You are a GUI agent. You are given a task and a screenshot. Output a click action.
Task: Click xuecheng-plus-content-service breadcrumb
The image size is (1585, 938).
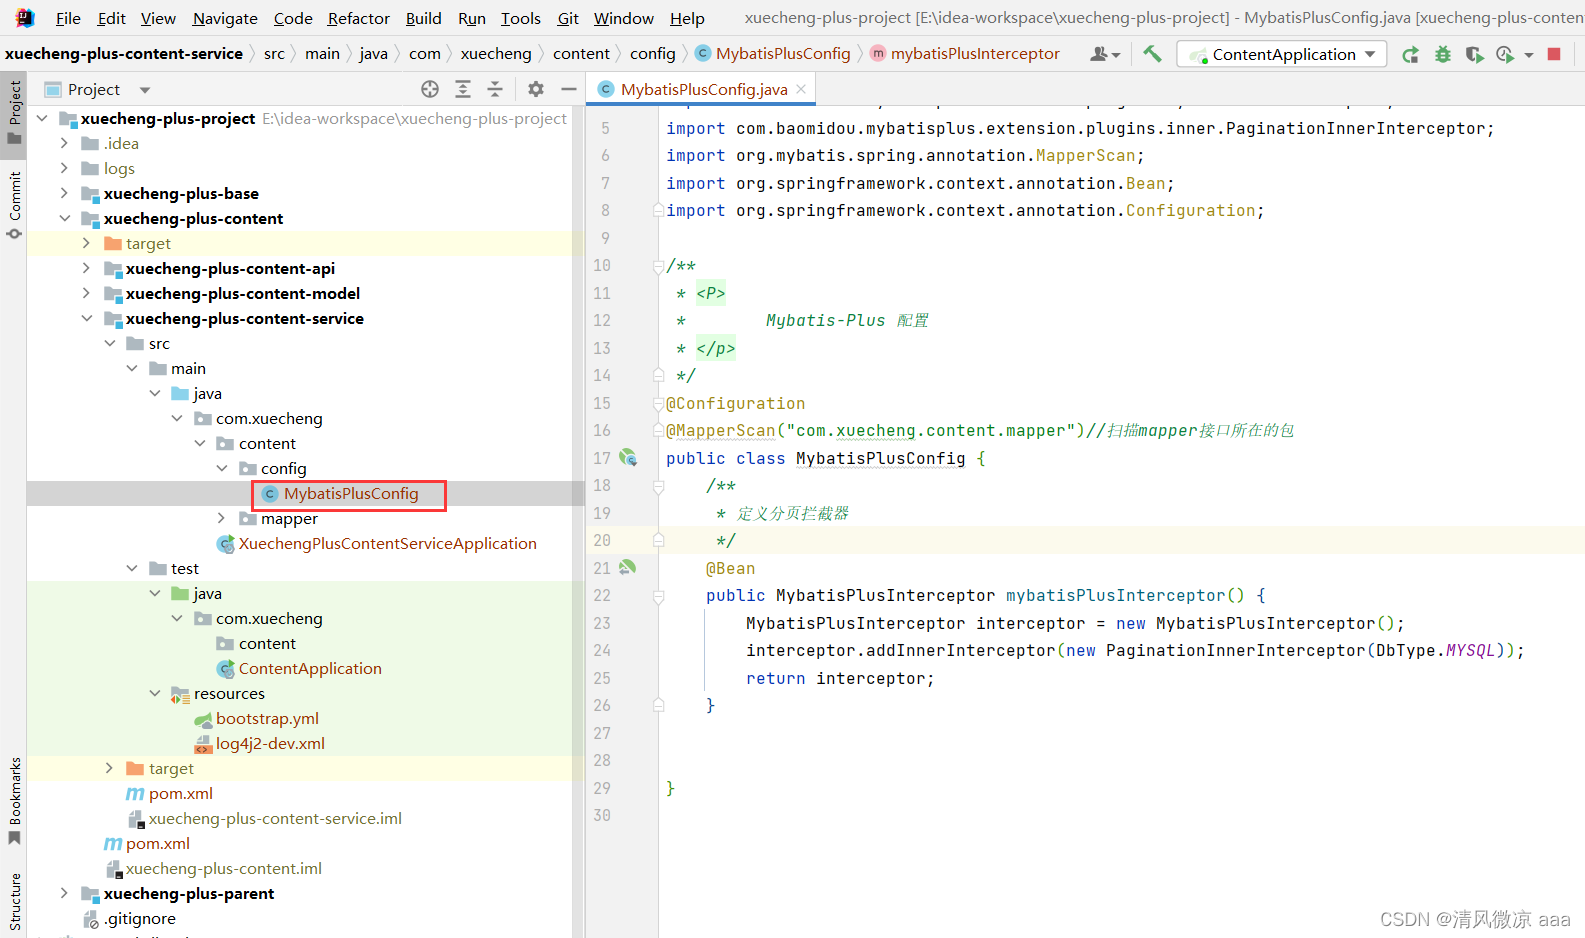pos(124,53)
